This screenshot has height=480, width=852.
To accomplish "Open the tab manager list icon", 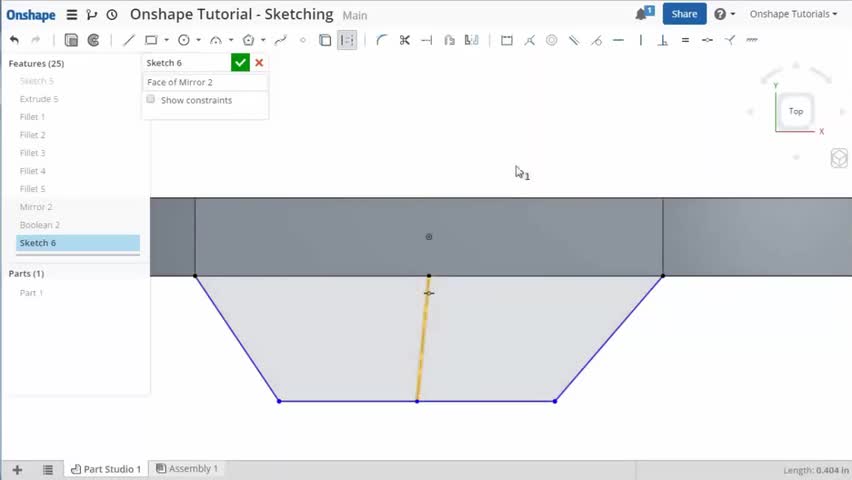I will (x=48, y=470).
